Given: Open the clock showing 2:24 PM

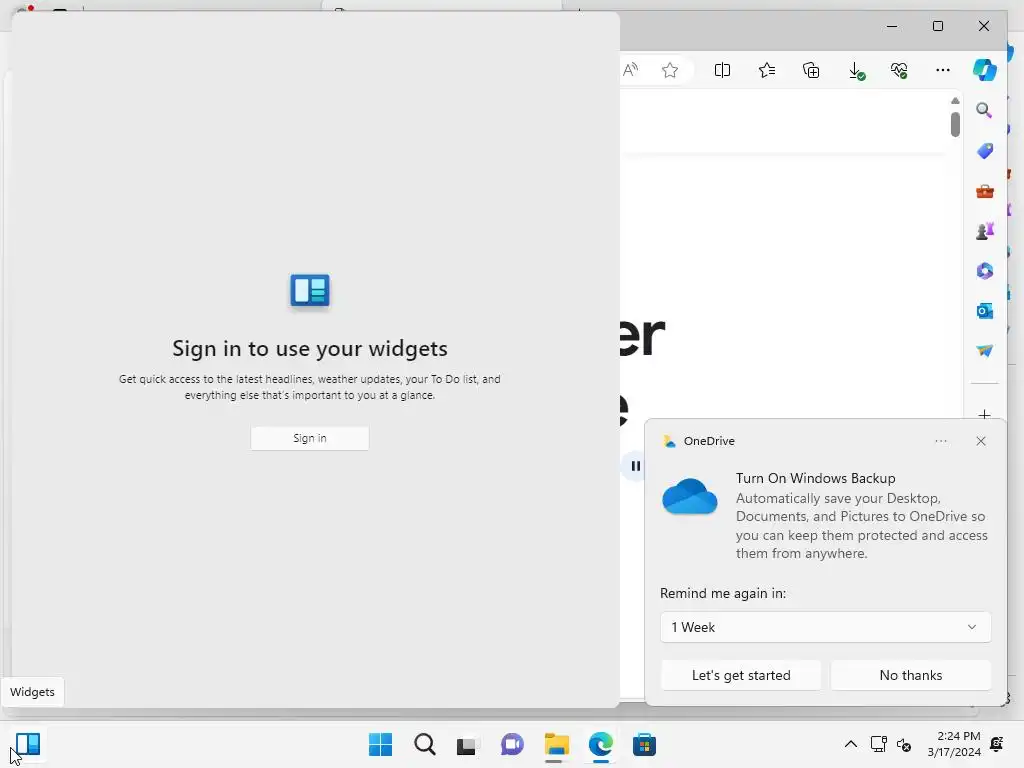Looking at the screenshot, I should click(x=954, y=744).
